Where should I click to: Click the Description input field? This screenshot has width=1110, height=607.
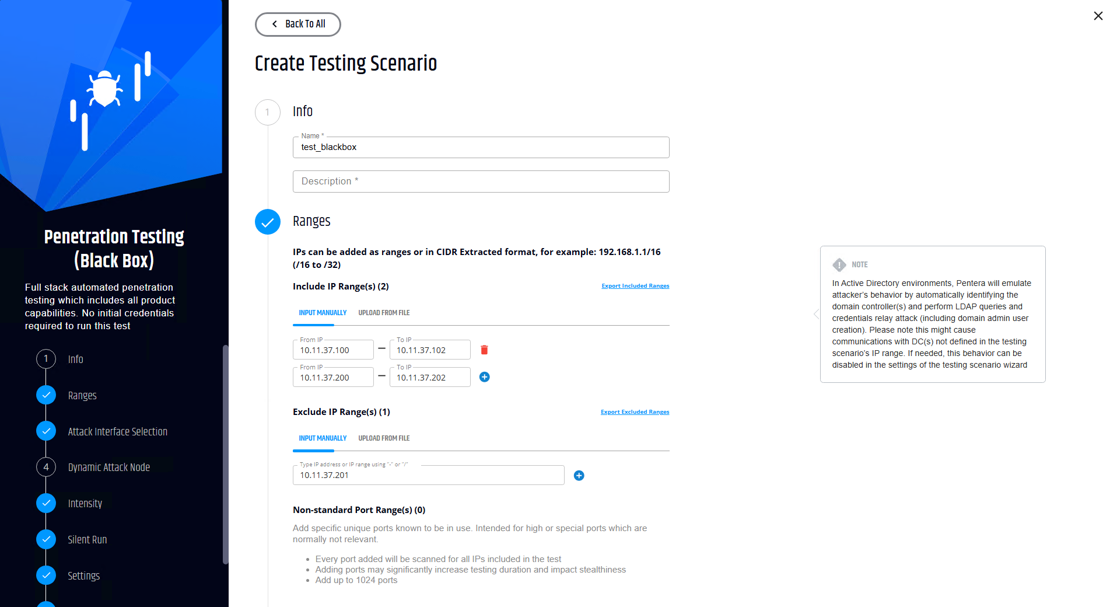pyautogui.click(x=481, y=181)
